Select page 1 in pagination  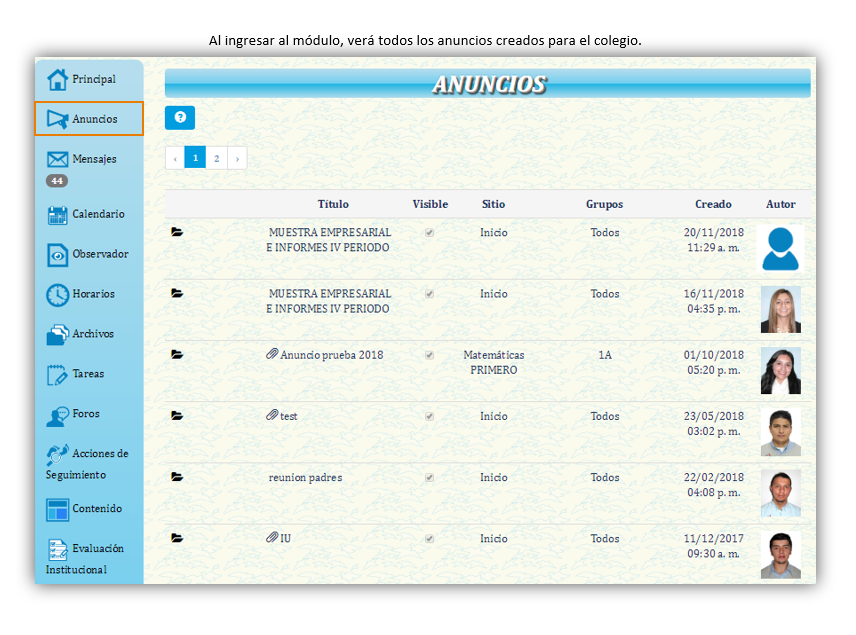pyautogui.click(x=195, y=158)
